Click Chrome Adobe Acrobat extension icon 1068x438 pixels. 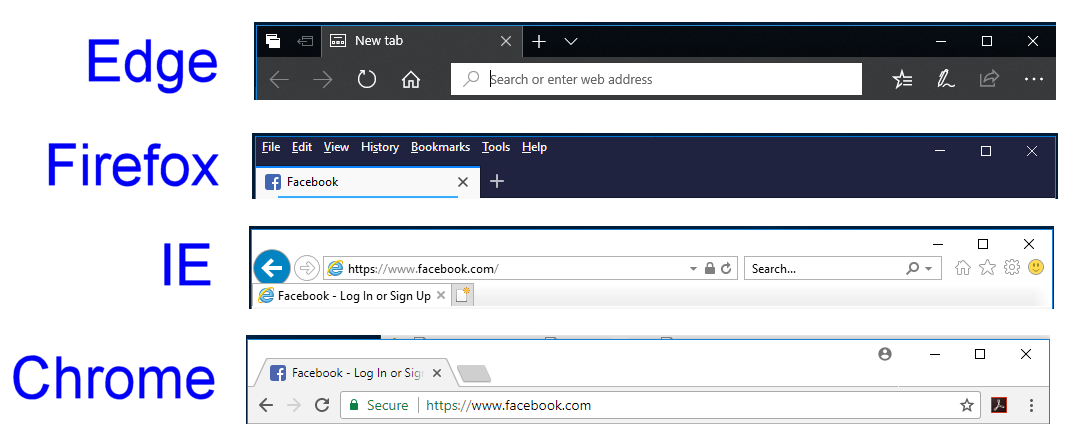click(999, 406)
